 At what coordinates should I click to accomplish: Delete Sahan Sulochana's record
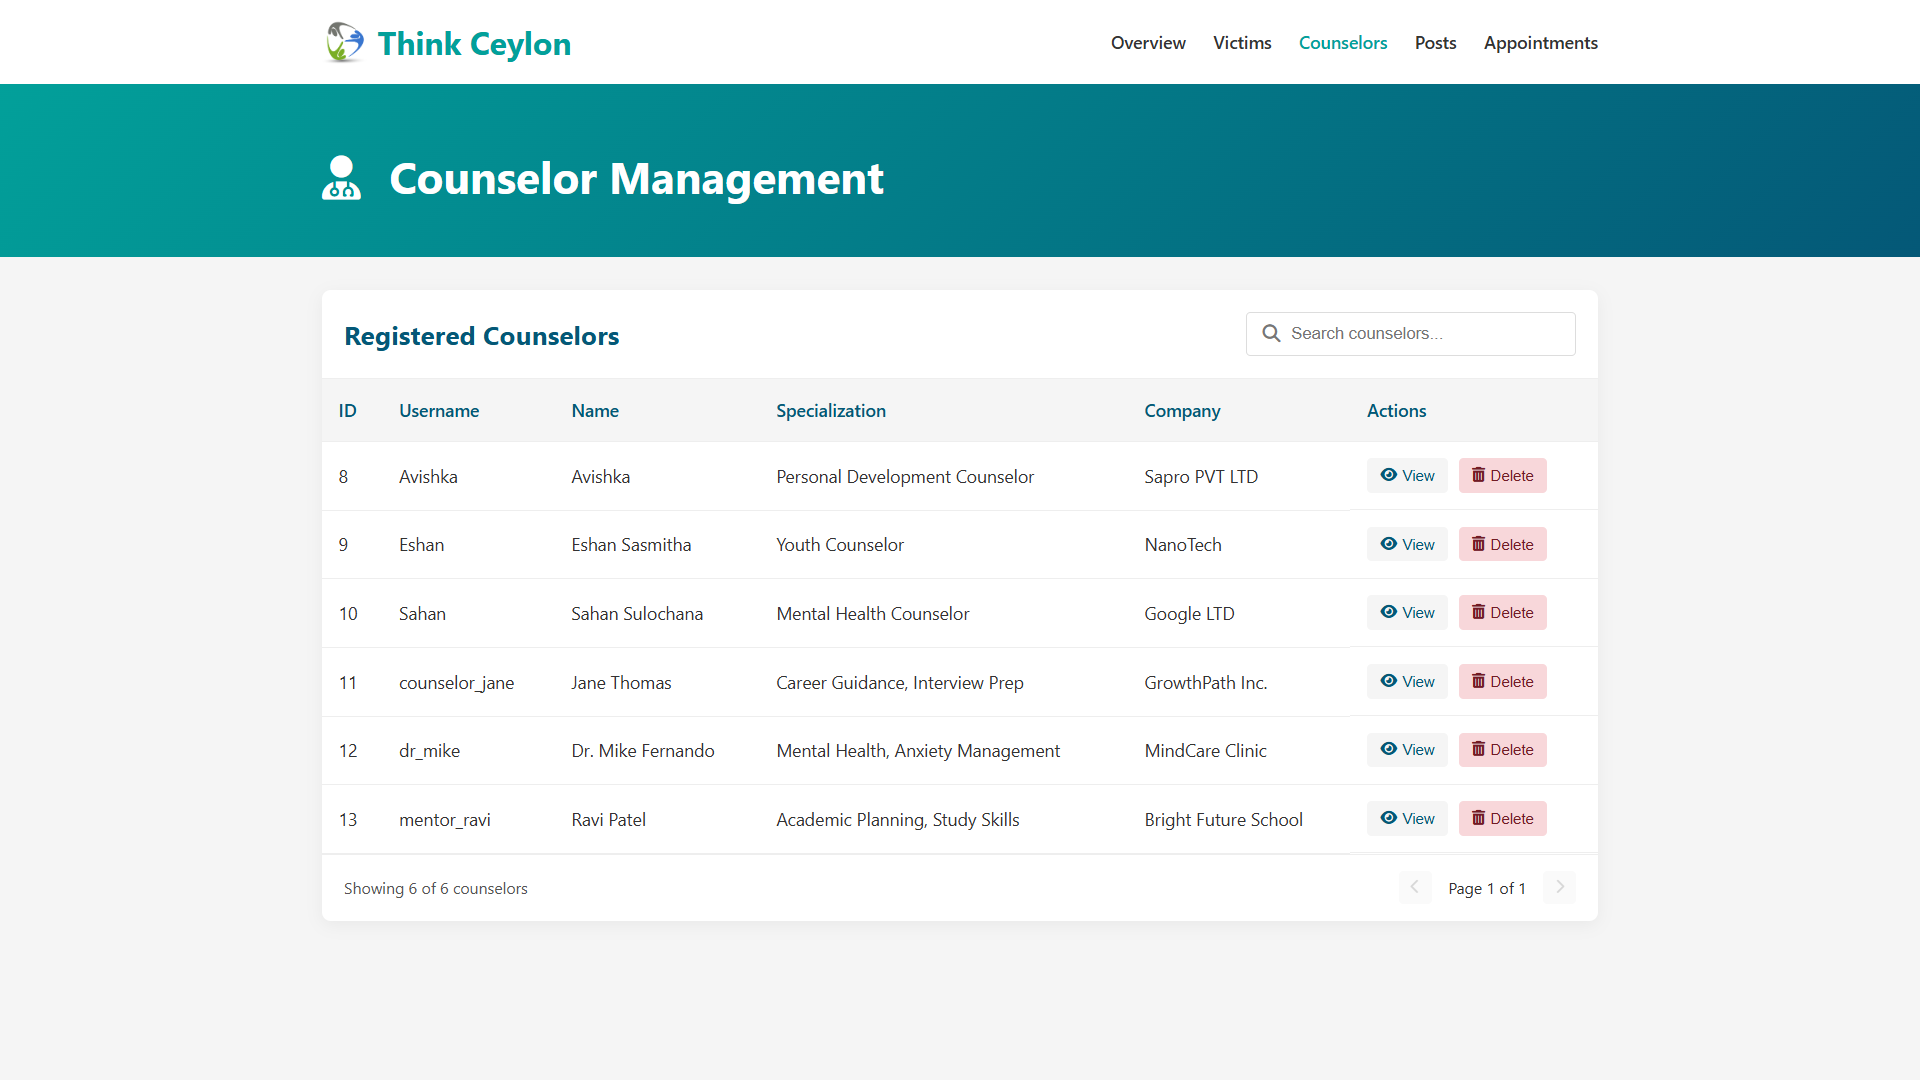coord(1502,613)
